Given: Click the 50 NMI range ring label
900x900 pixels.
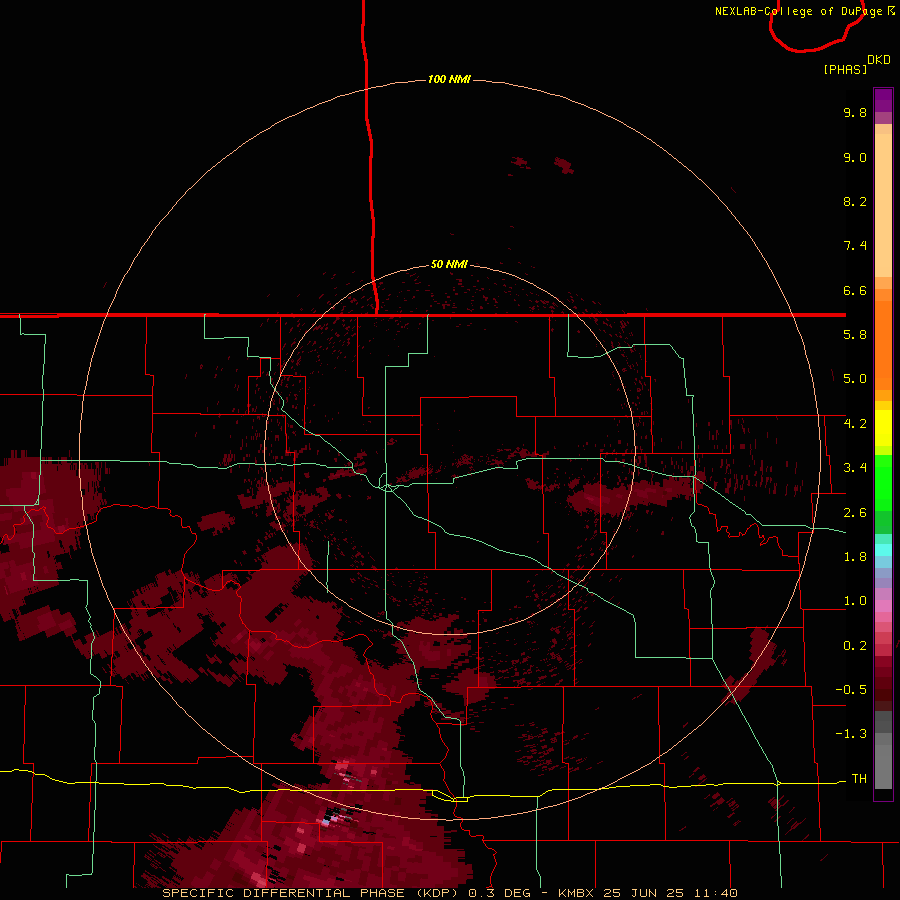Looking at the screenshot, I should (449, 264).
